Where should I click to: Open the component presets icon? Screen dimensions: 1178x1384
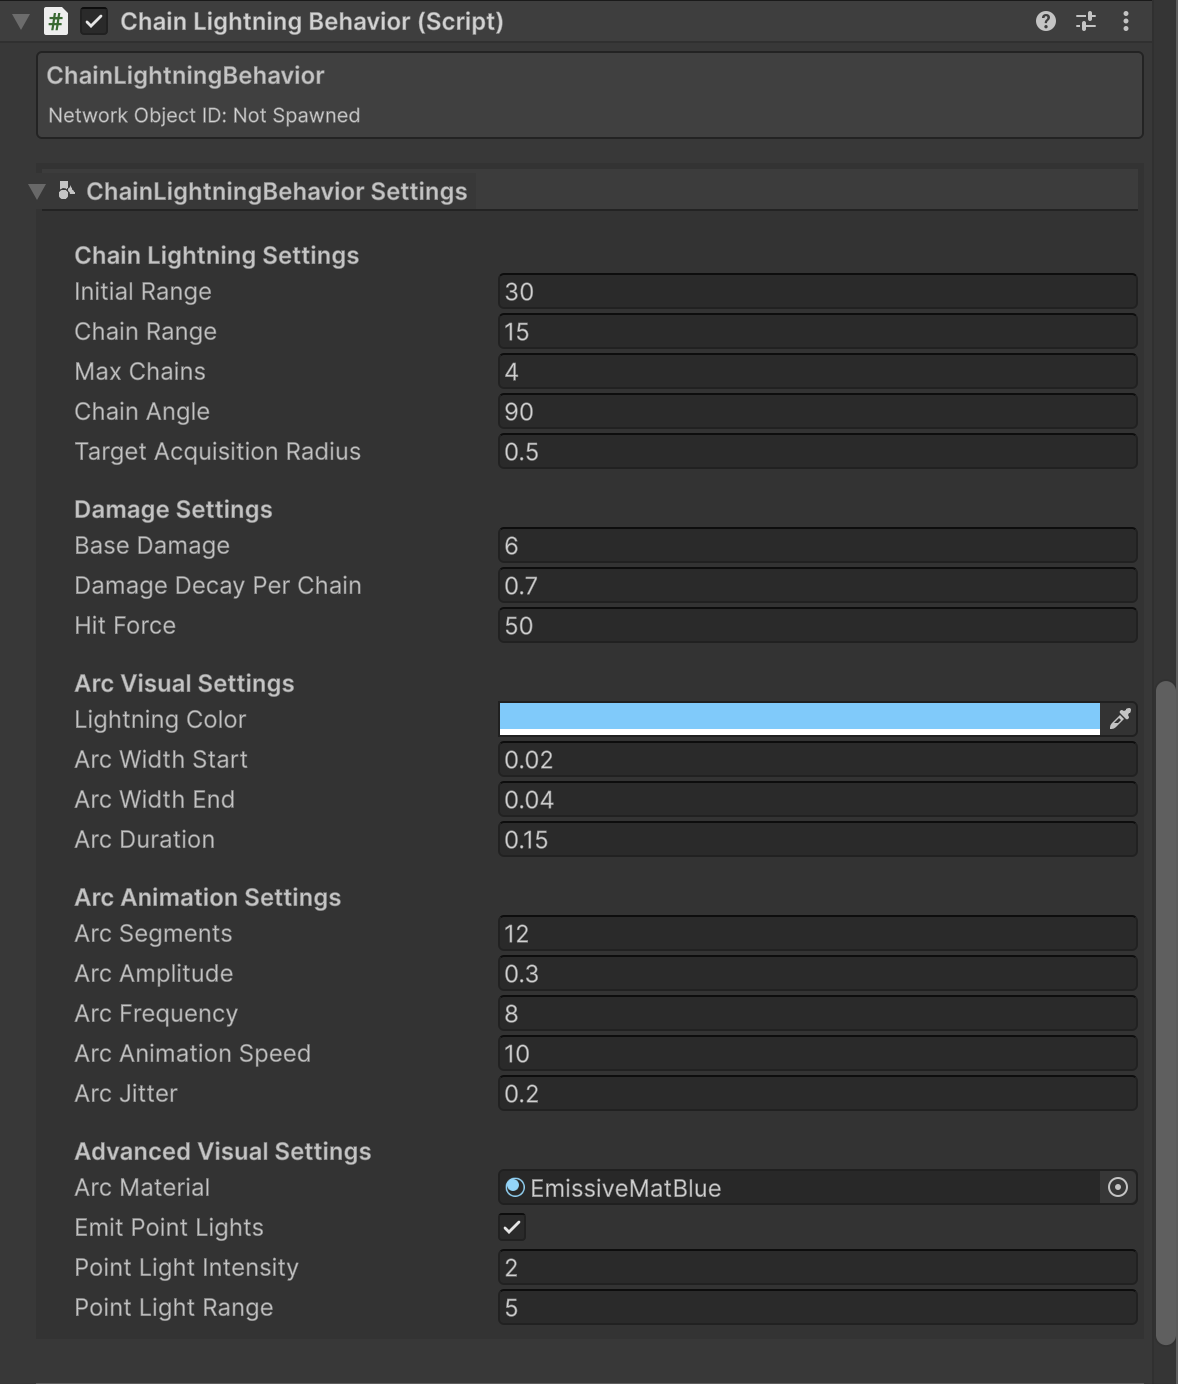click(1084, 20)
